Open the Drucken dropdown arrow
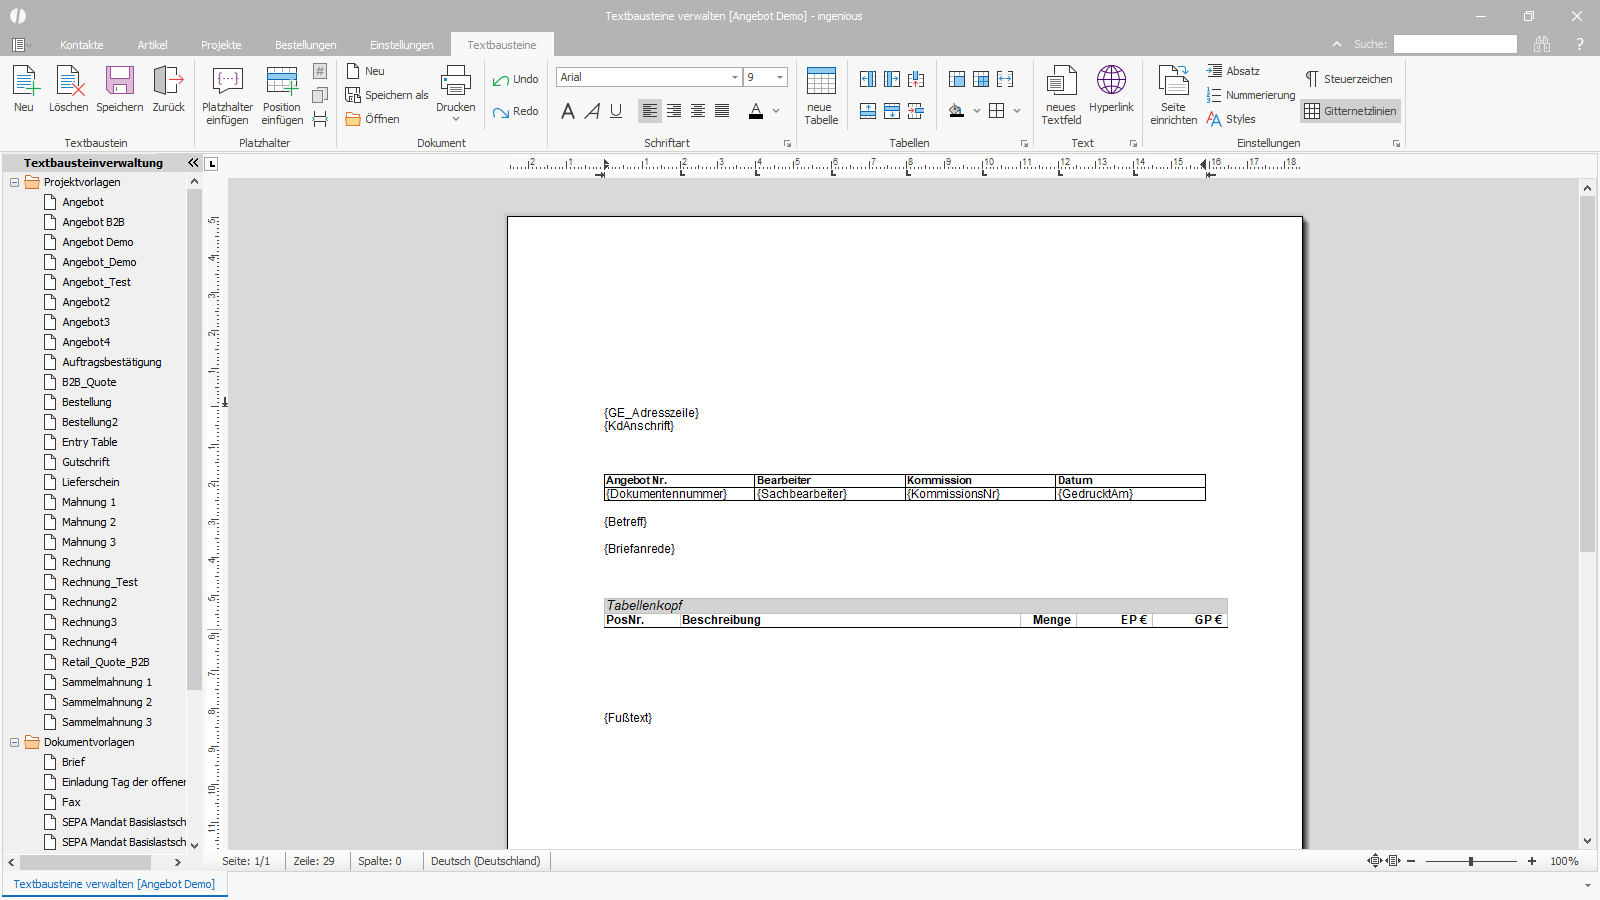 point(456,119)
